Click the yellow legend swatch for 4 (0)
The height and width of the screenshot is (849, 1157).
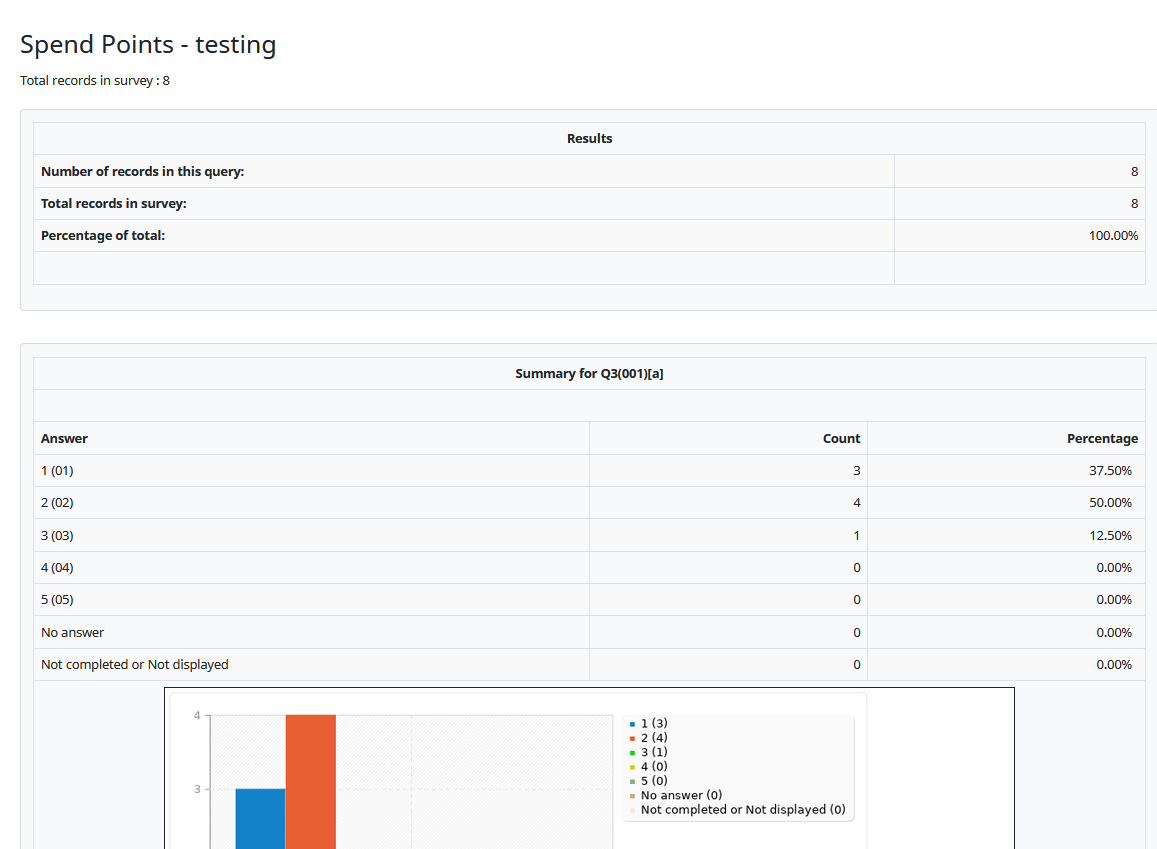(x=632, y=767)
